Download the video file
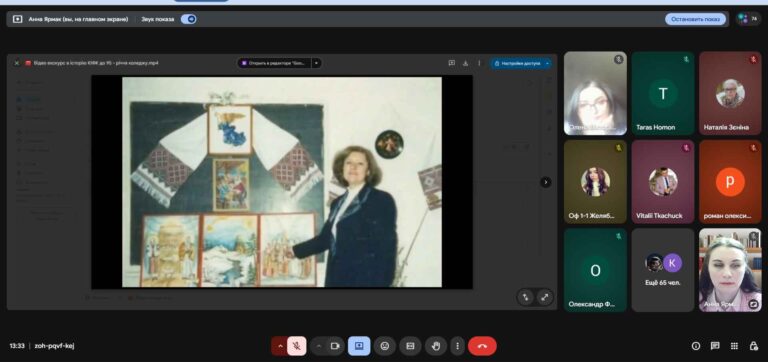The height and width of the screenshot is (362, 768). click(465, 63)
